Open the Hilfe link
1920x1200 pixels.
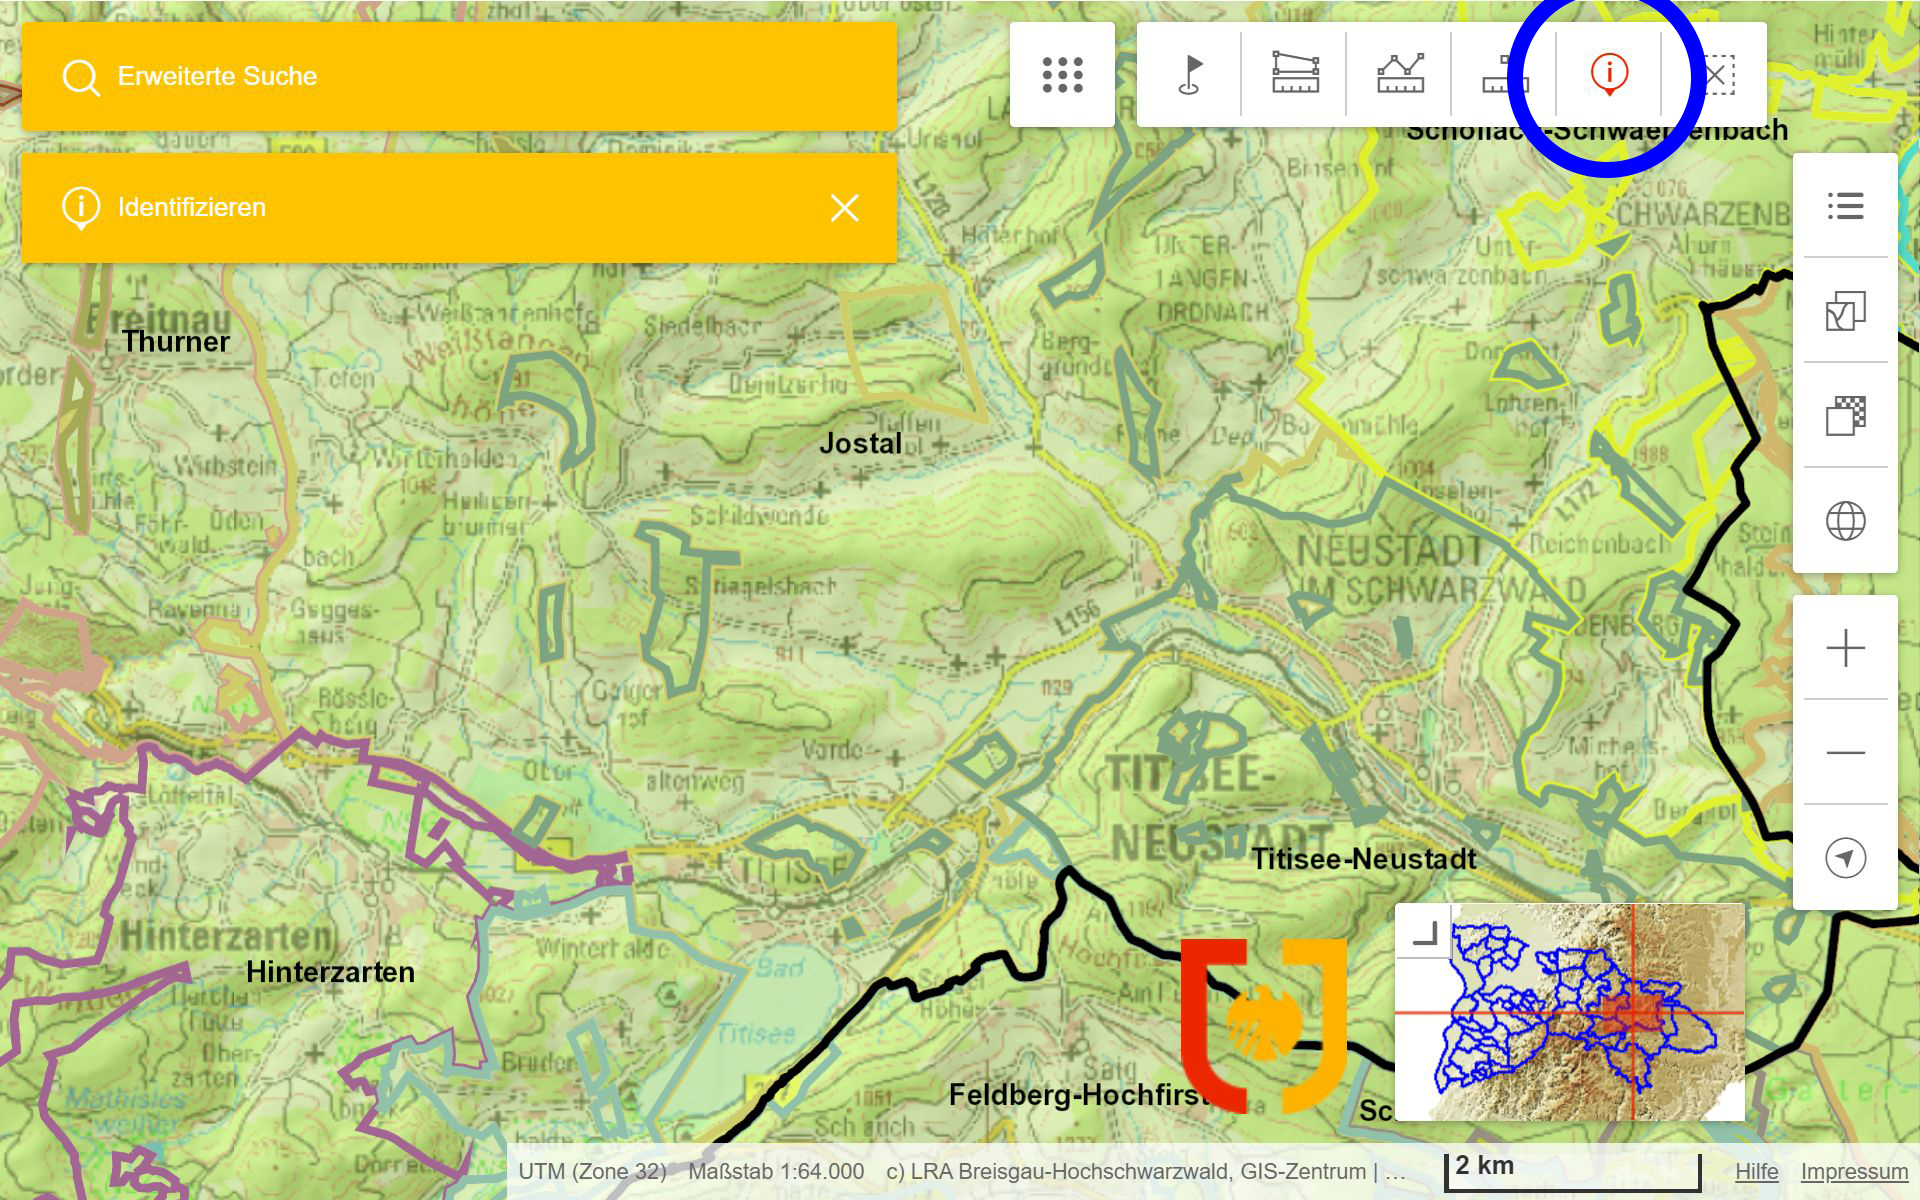click(x=1756, y=1171)
